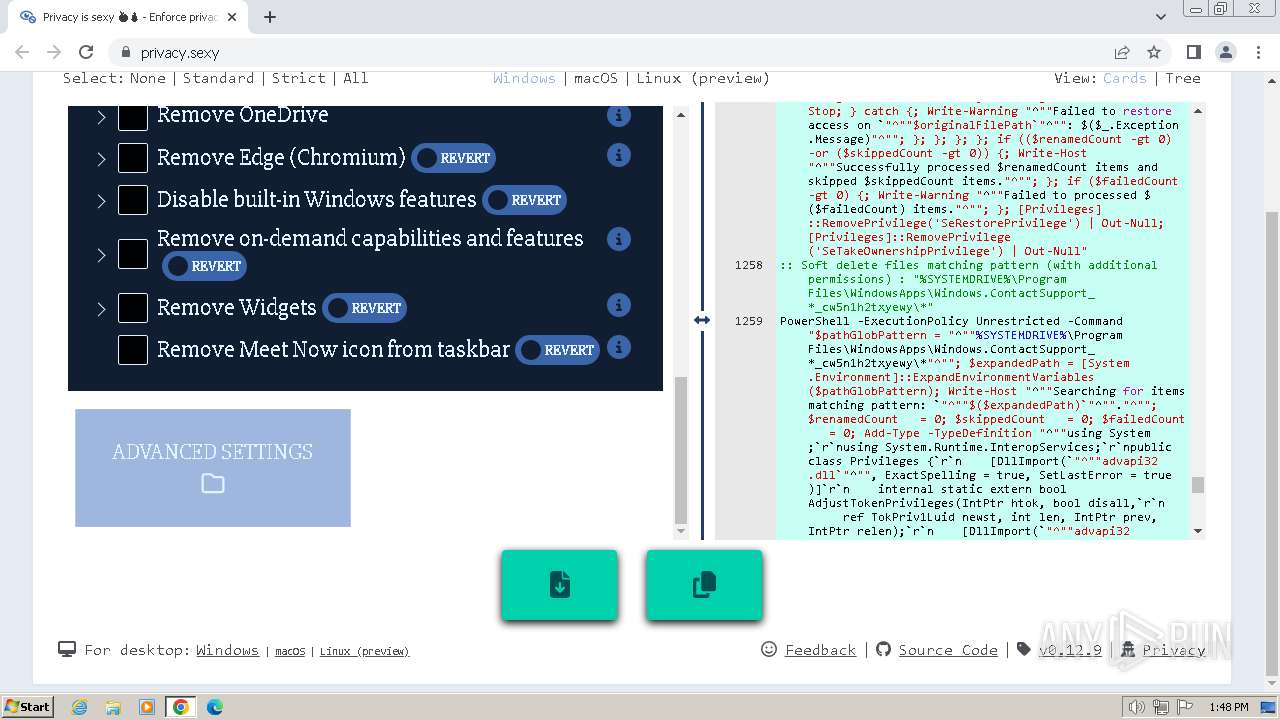This screenshot has width=1280, height=720.
Task: Open Windows desktop download link in footer
Action: click(227, 650)
